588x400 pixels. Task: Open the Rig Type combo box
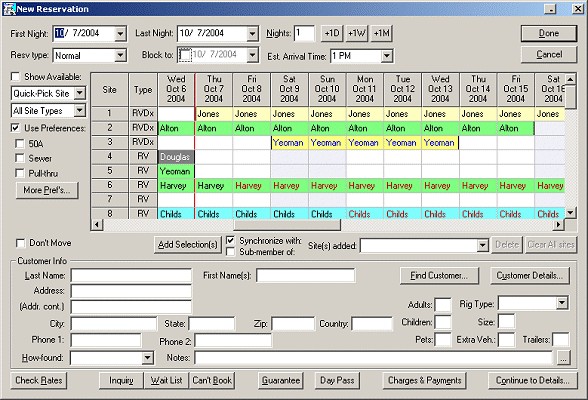click(x=562, y=303)
